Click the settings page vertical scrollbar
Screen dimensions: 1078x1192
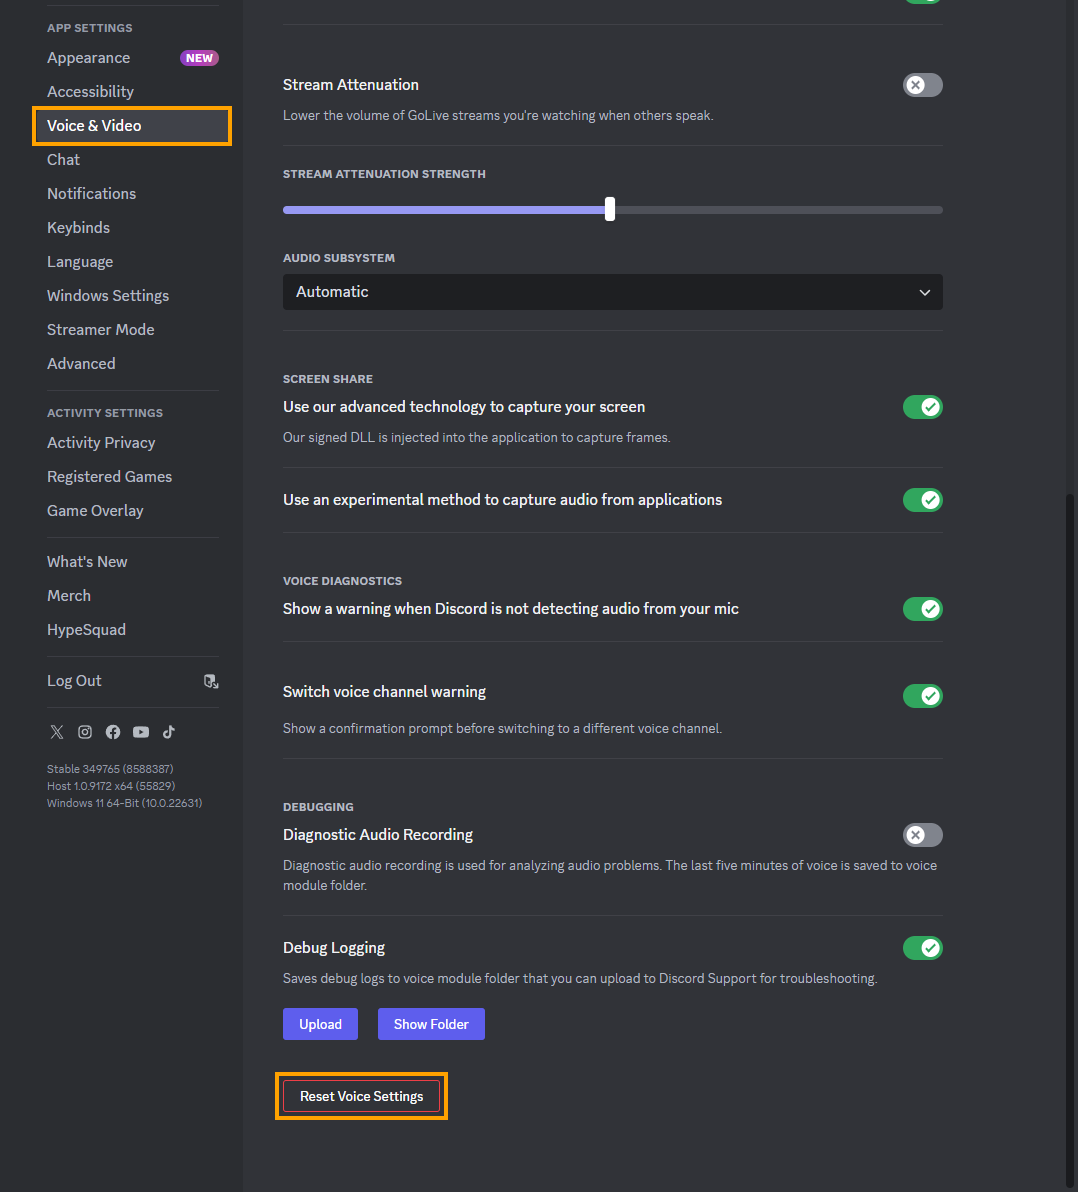click(x=1070, y=842)
